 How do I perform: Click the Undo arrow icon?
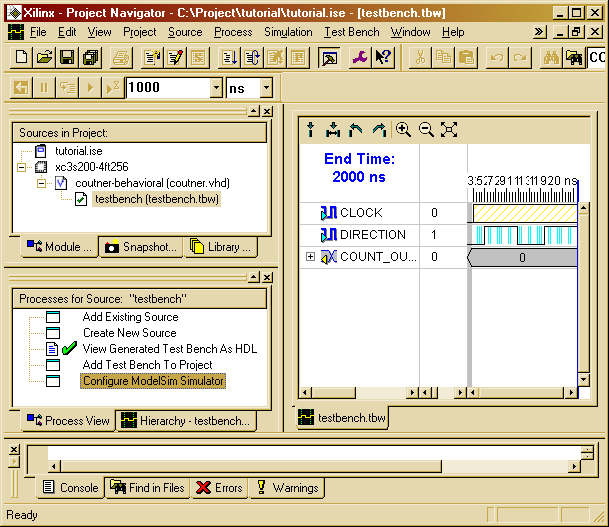pyautogui.click(x=497, y=58)
